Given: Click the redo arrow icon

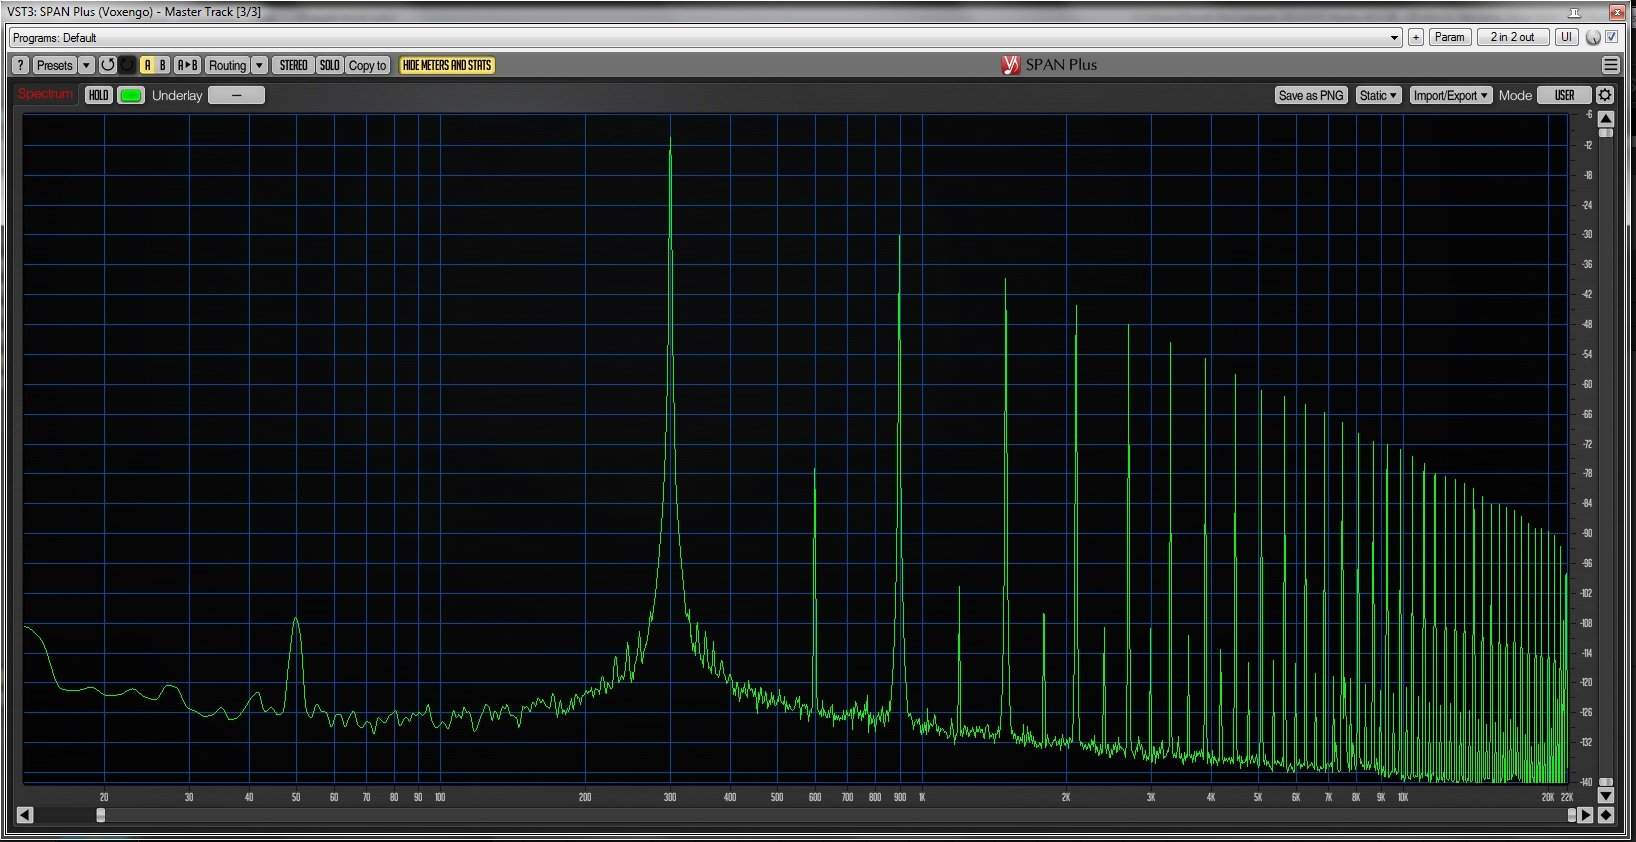Looking at the screenshot, I should (x=127, y=65).
